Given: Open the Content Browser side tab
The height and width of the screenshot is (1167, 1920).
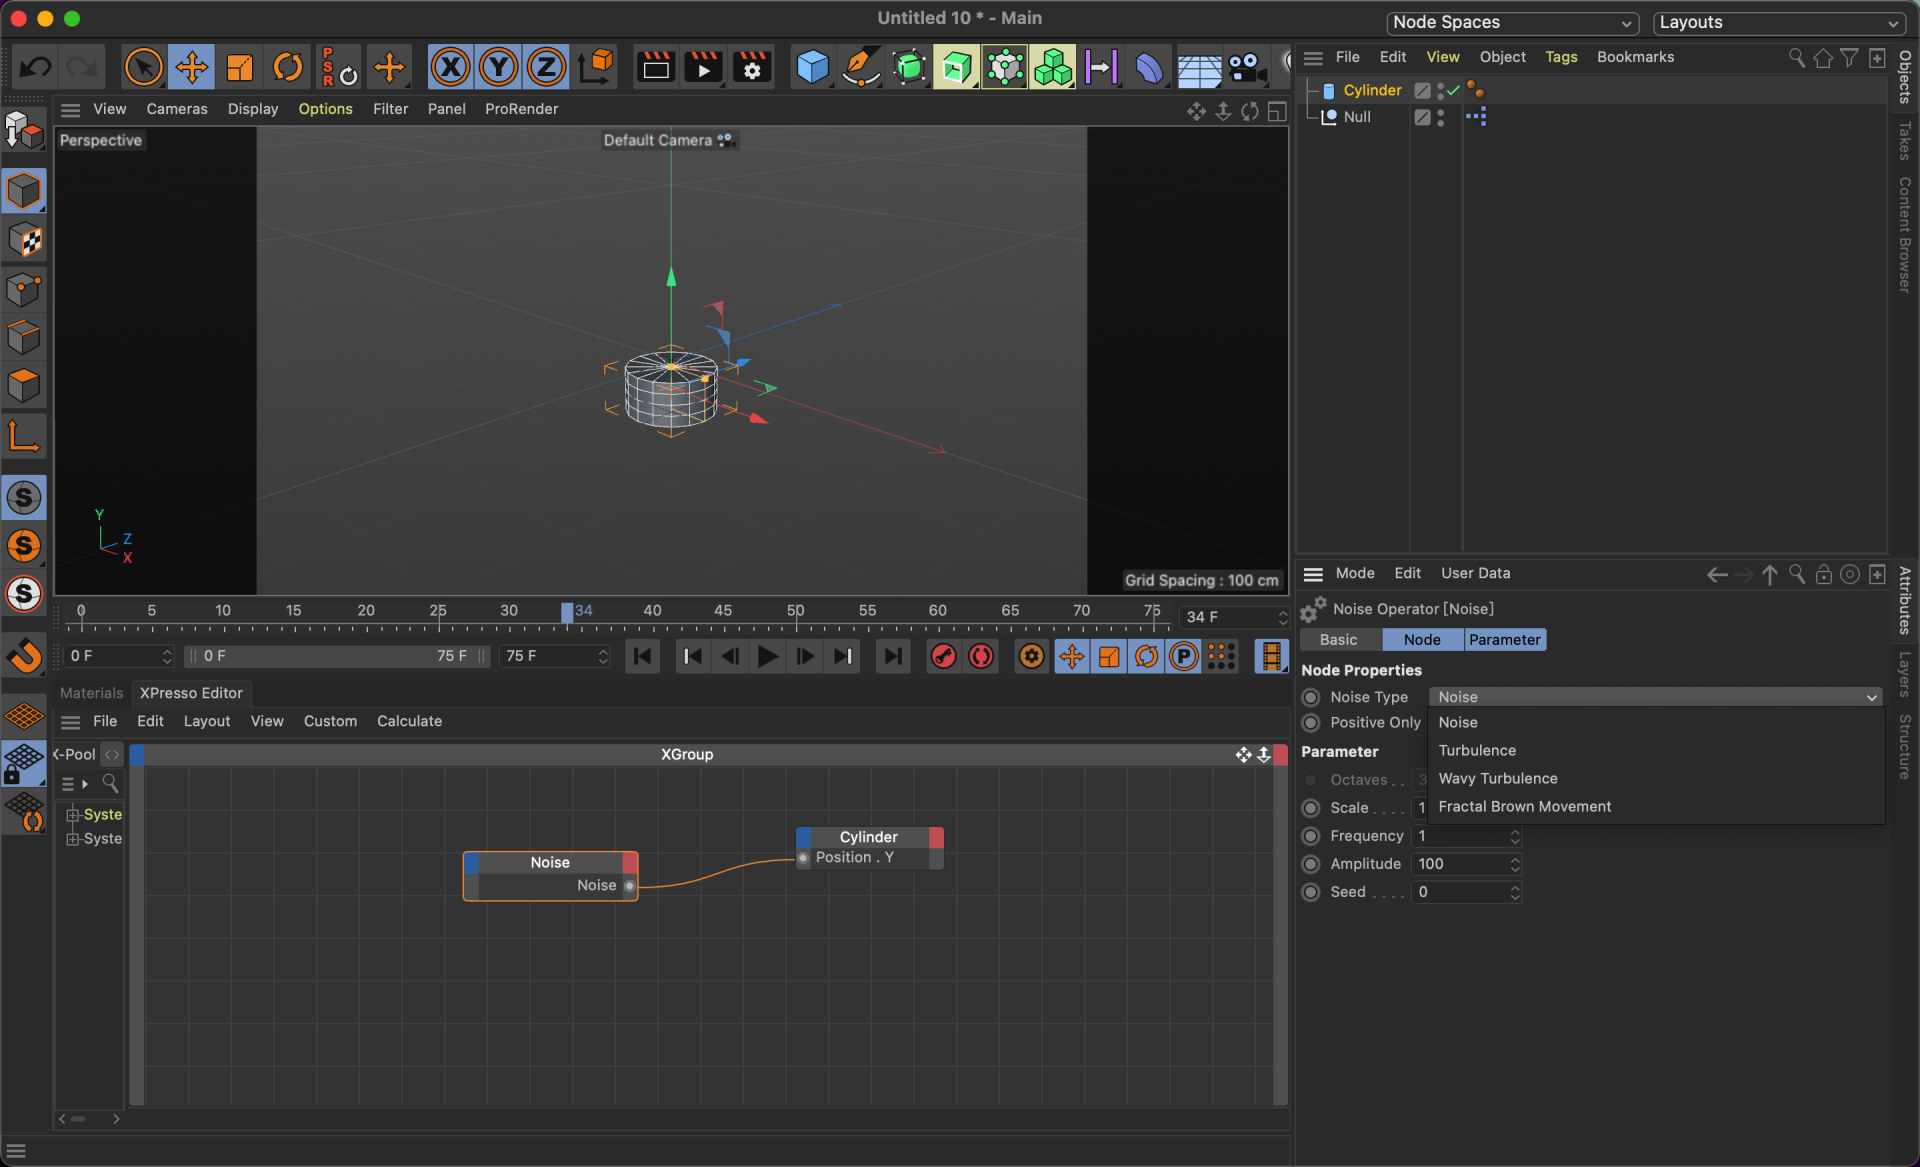Looking at the screenshot, I should [1905, 234].
